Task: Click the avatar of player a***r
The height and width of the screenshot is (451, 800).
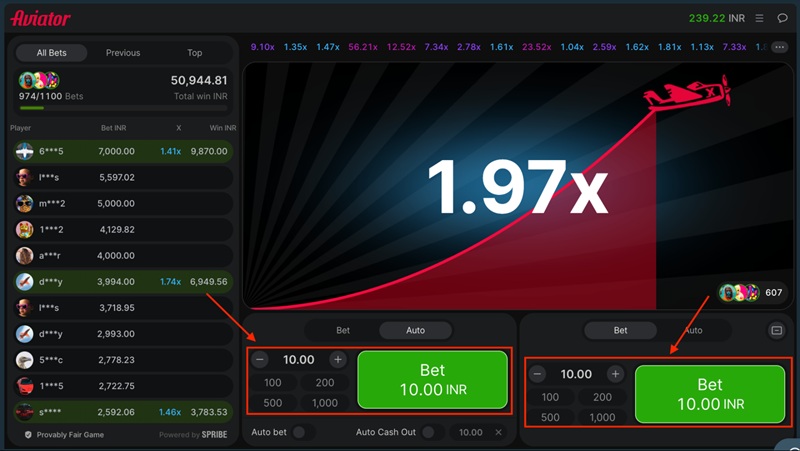Action: pos(24,256)
